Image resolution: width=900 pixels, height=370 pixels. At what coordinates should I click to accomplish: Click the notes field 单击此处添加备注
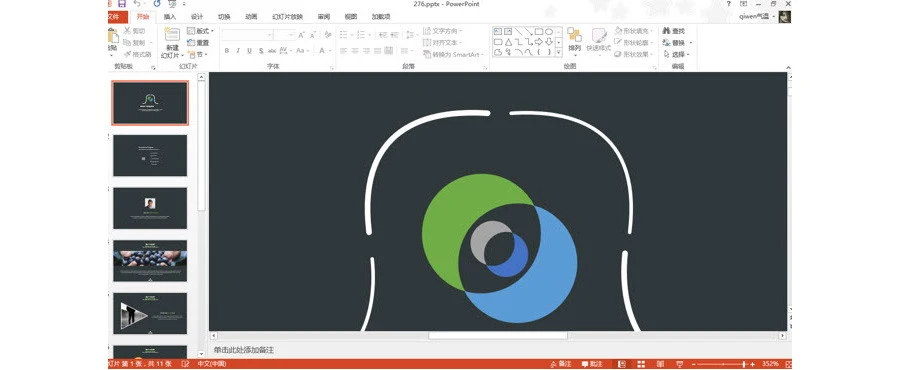[244, 350]
